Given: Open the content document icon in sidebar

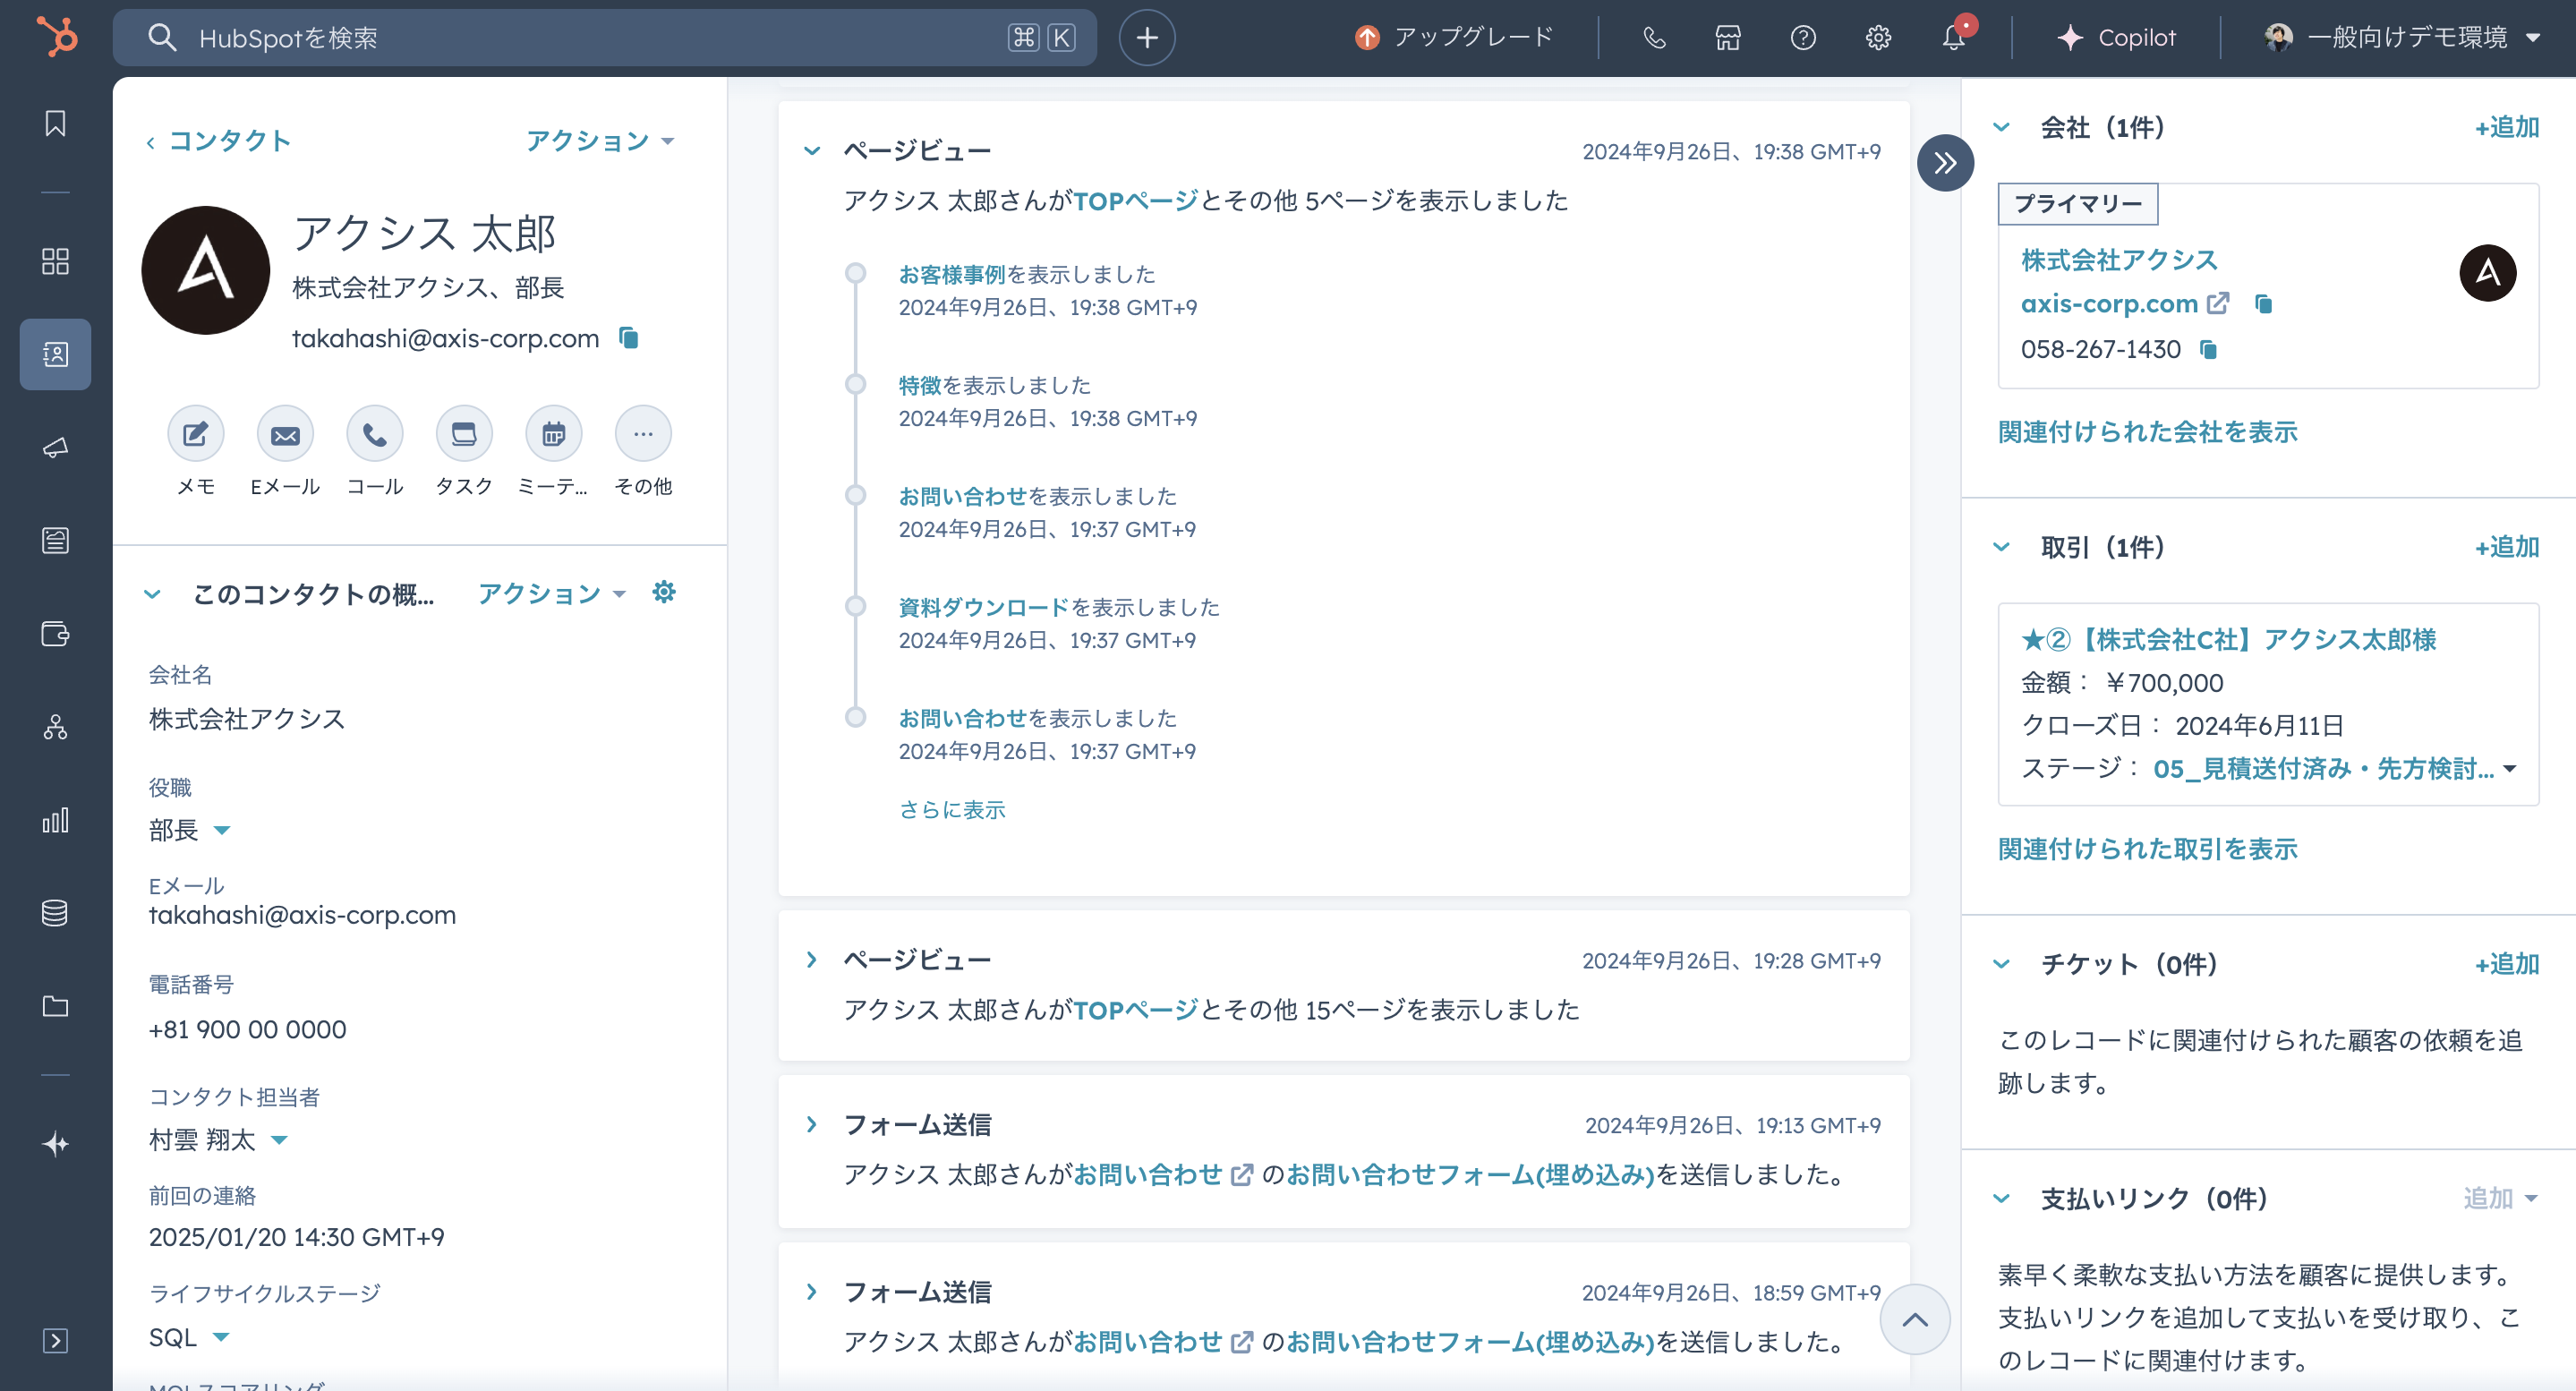Looking at the screenshot, I should pyautogui.click(x=55, y=540).
